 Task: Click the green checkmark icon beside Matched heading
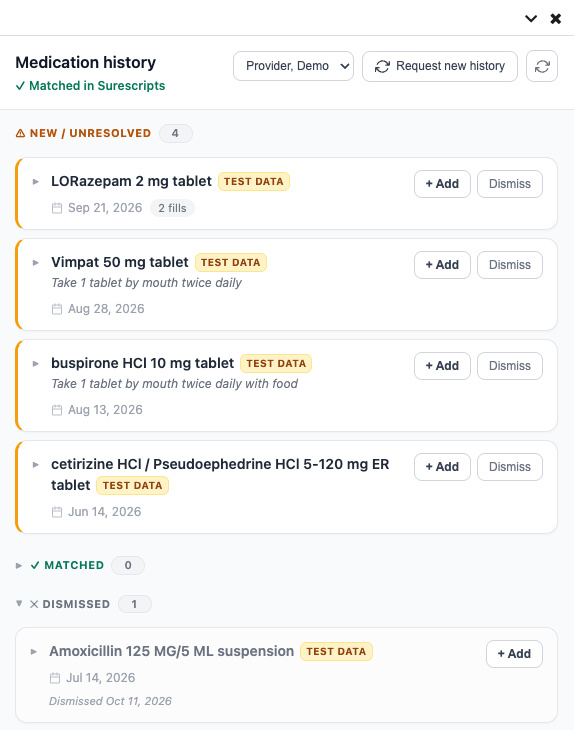coord(35,566)
